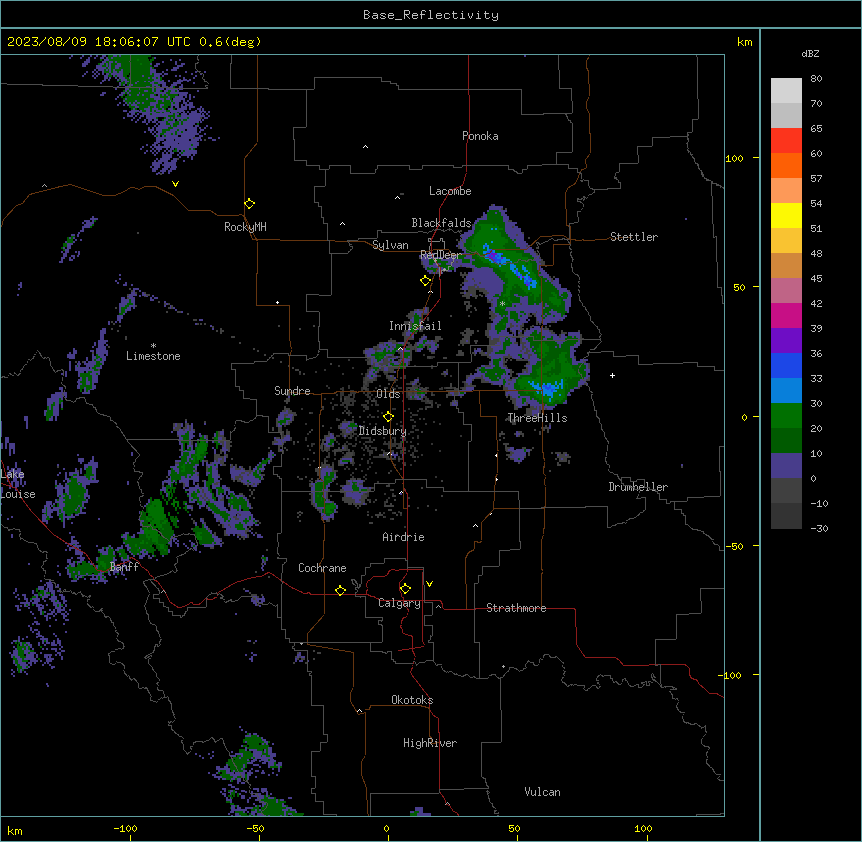Viewport: 862px width, 842px height.
Task: Click the Banff town label
Action: [124, 567]
